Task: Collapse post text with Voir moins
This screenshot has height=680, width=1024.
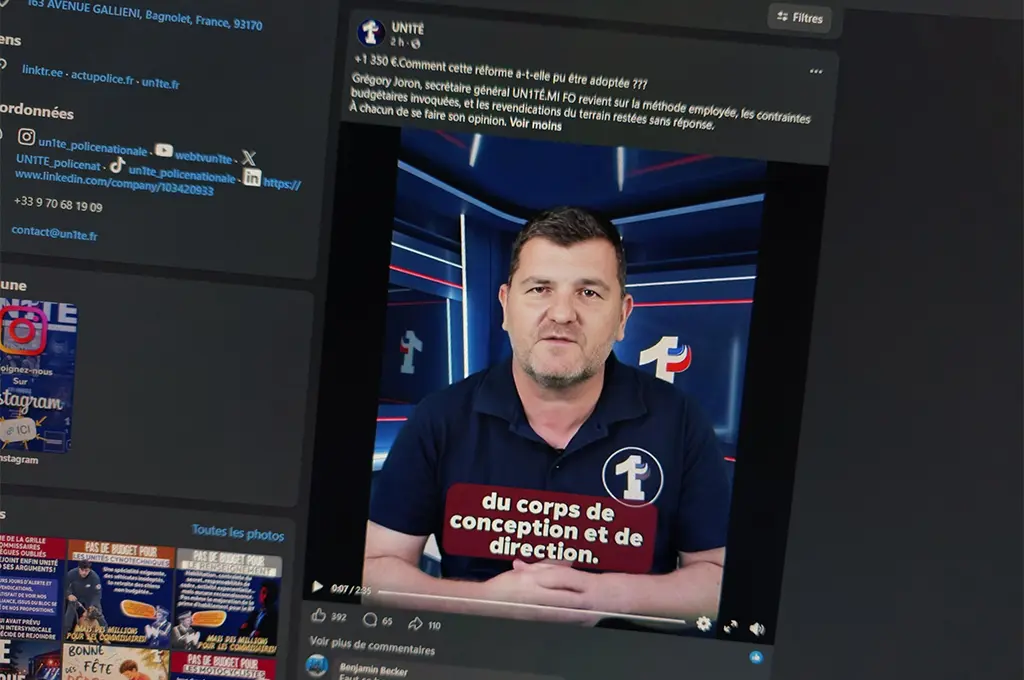Action: tap(535, 123)
